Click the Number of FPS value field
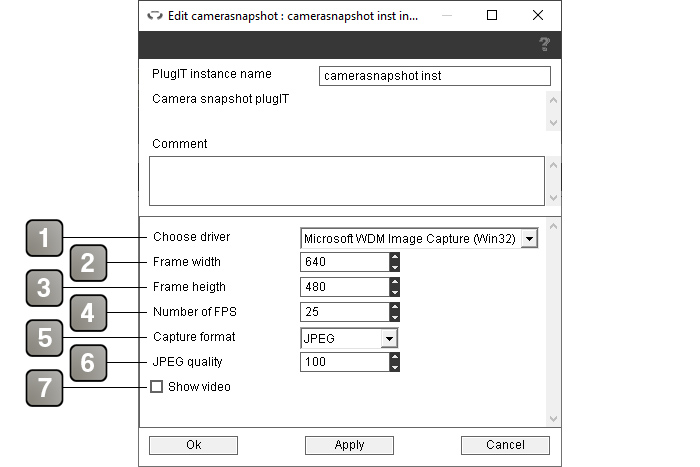 (345, 312)
